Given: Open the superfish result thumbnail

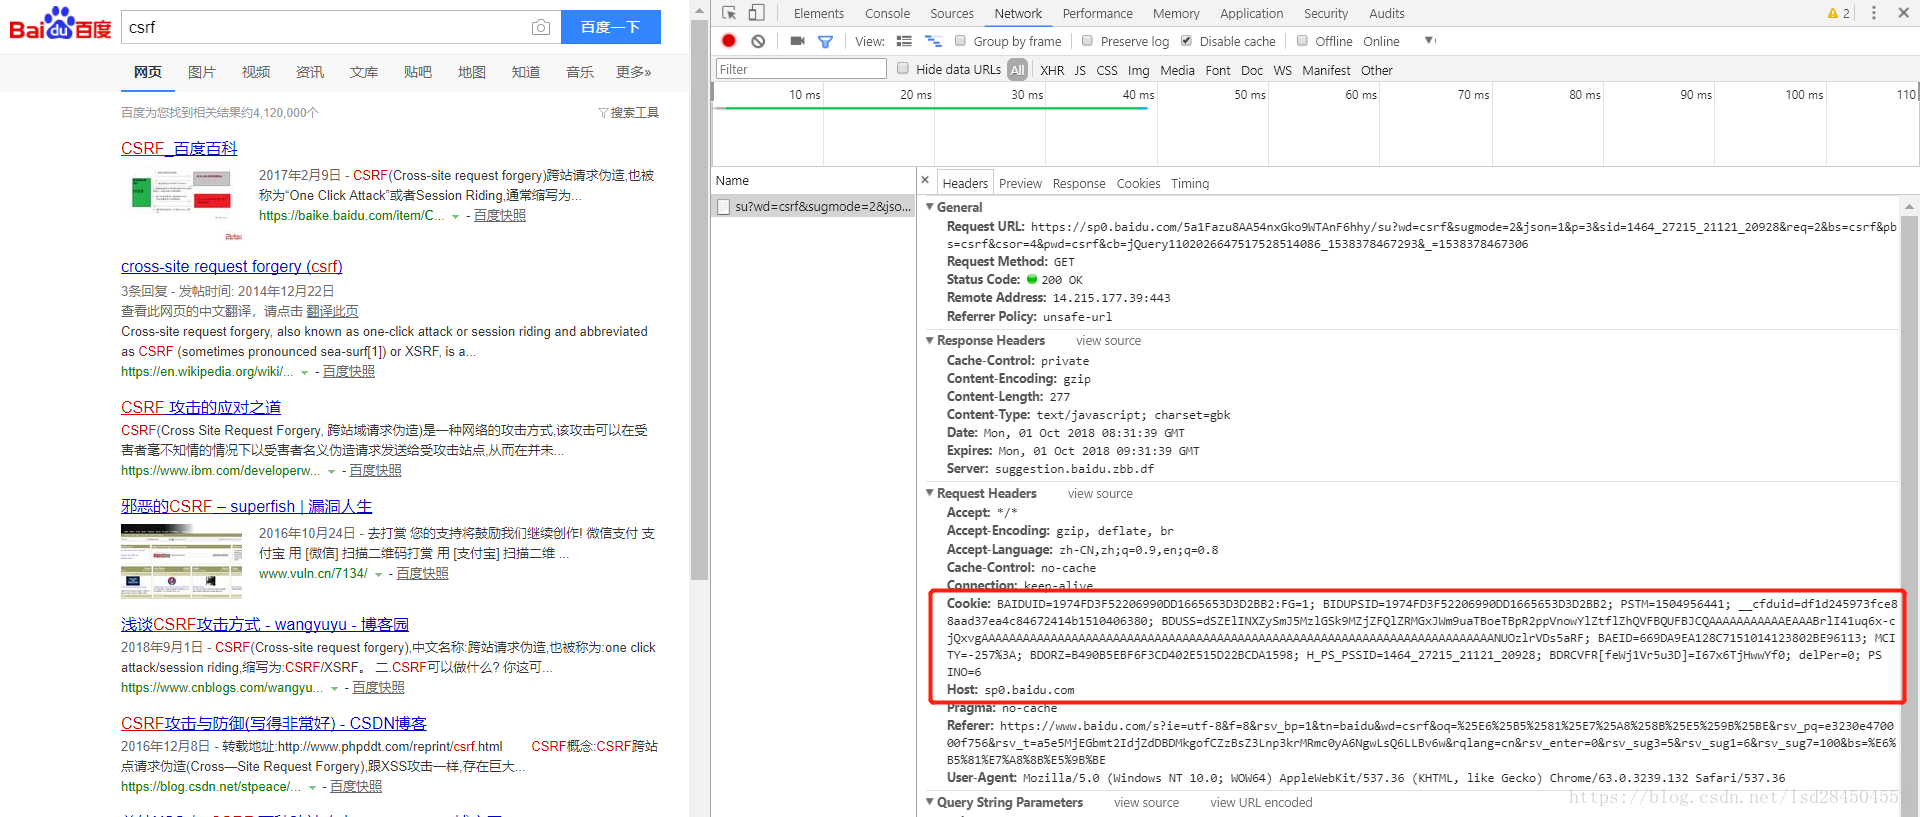Looking at the screenshot, I should pyautogui.click(x=181, y=561).
